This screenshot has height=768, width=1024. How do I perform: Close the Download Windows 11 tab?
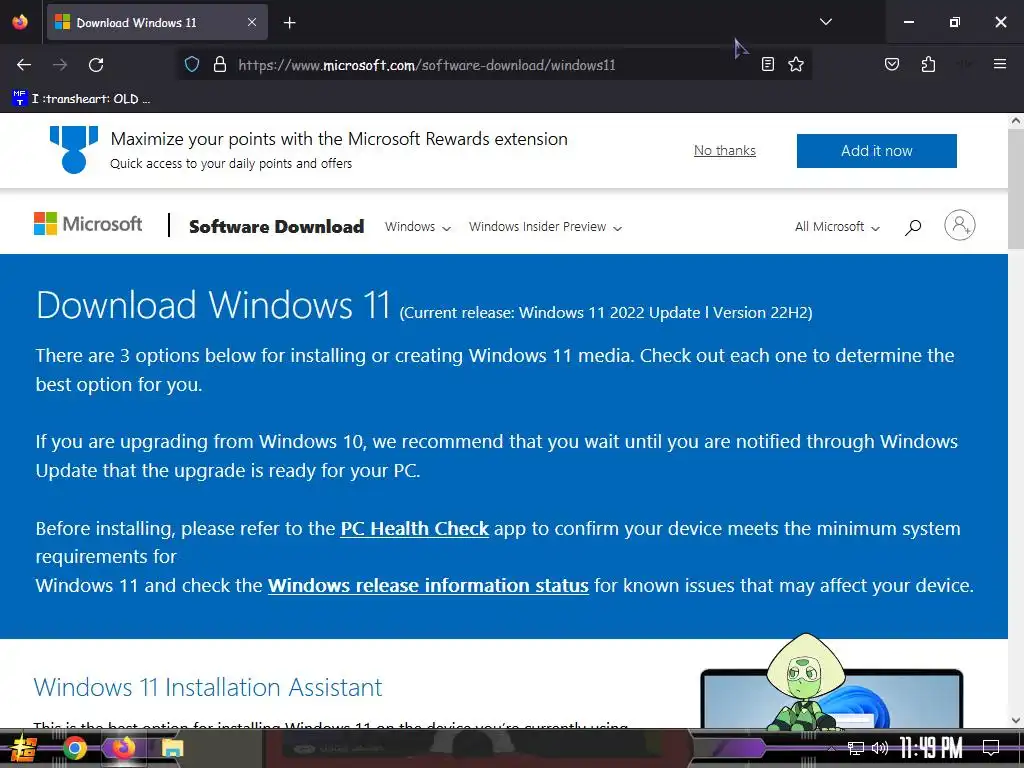251,22
